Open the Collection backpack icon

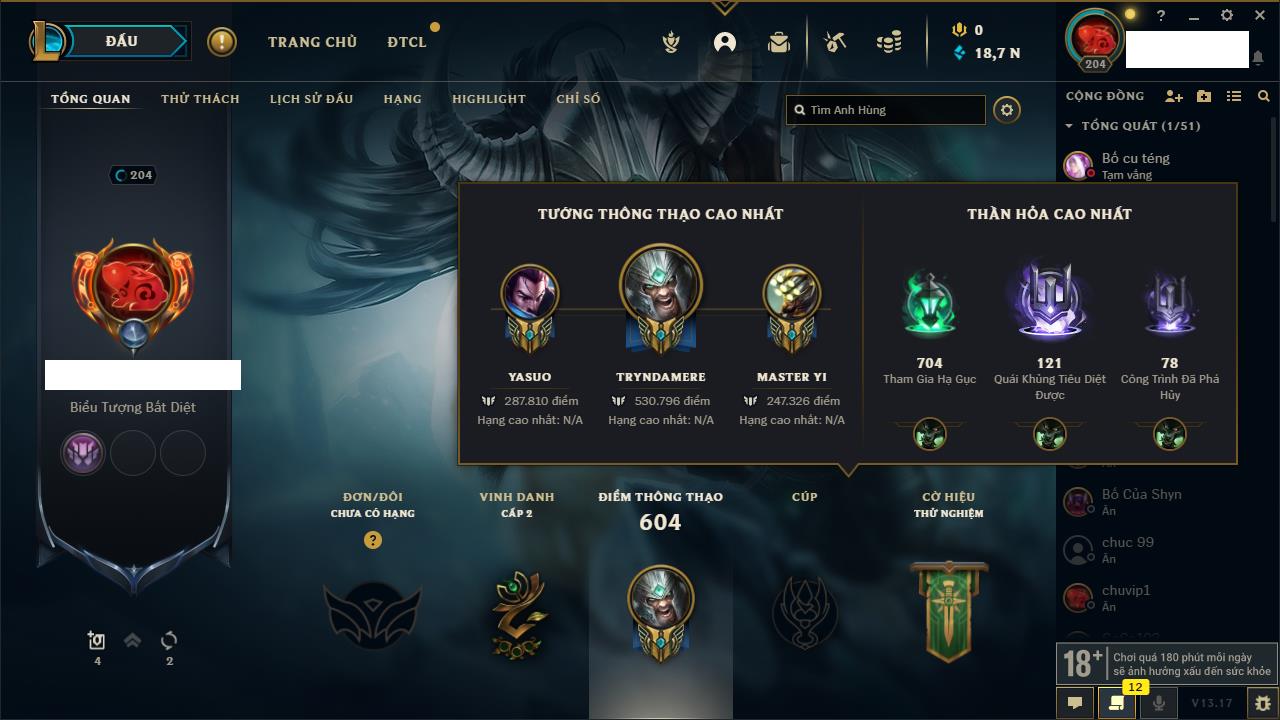point(778,42)
